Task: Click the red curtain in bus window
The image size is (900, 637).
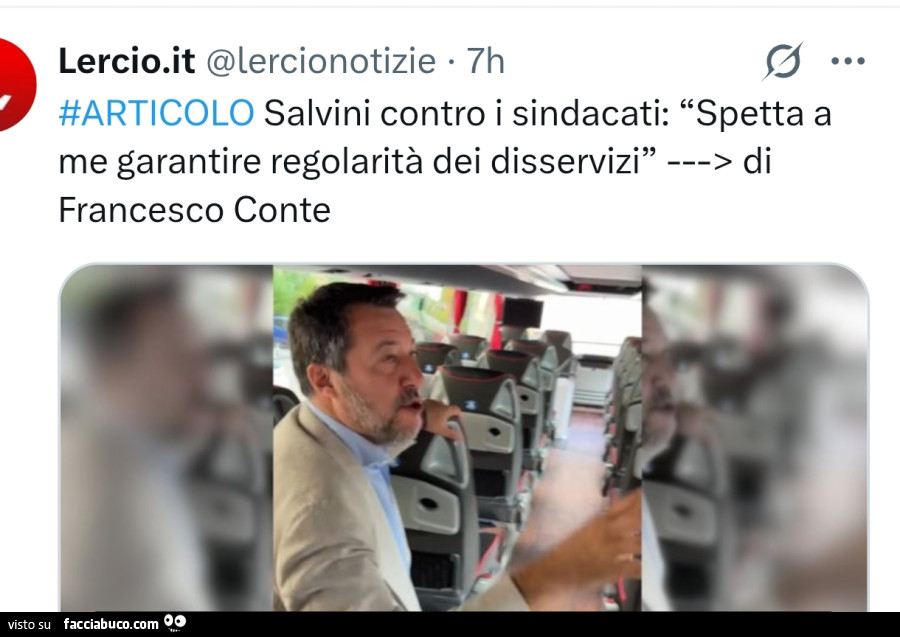Action: click(x=459, y=310)
